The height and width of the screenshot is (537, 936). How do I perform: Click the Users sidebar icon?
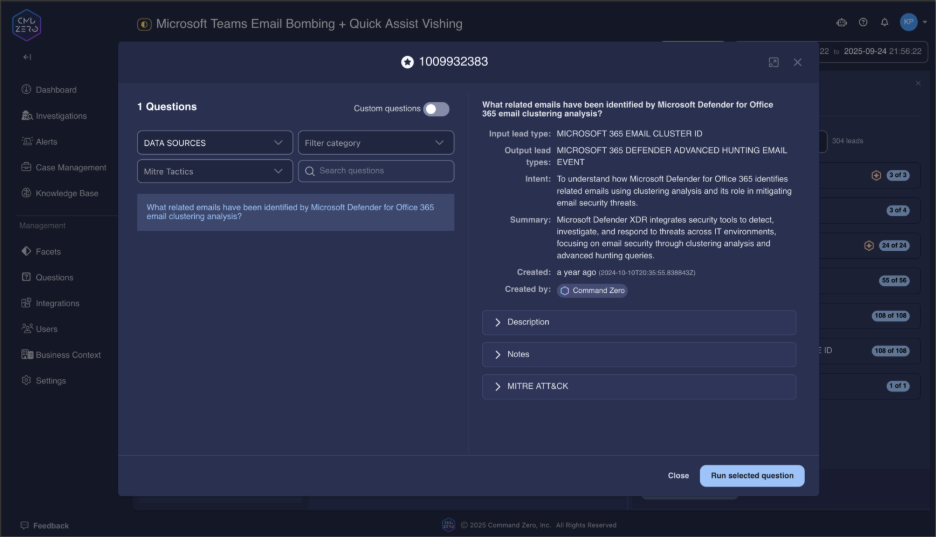coord(26,328)
